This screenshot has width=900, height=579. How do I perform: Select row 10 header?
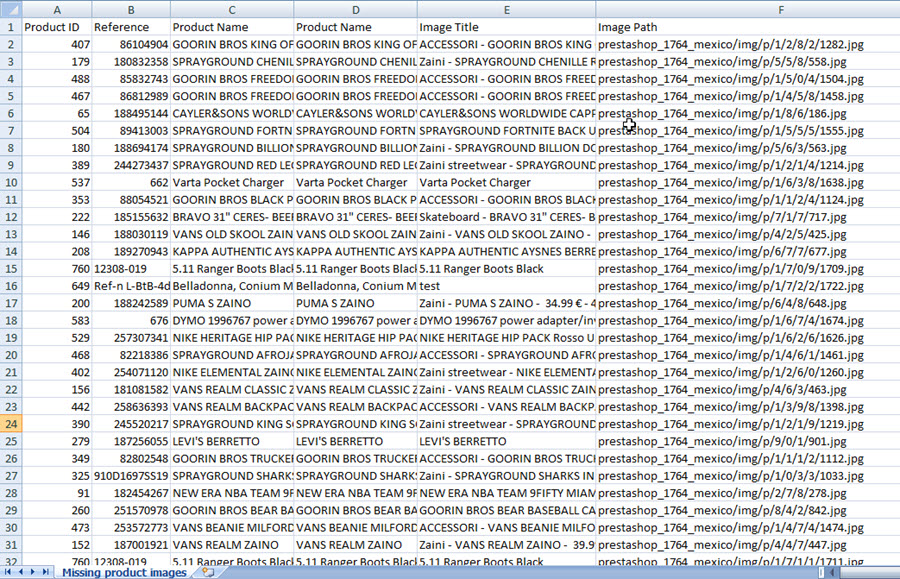point(11,182)
